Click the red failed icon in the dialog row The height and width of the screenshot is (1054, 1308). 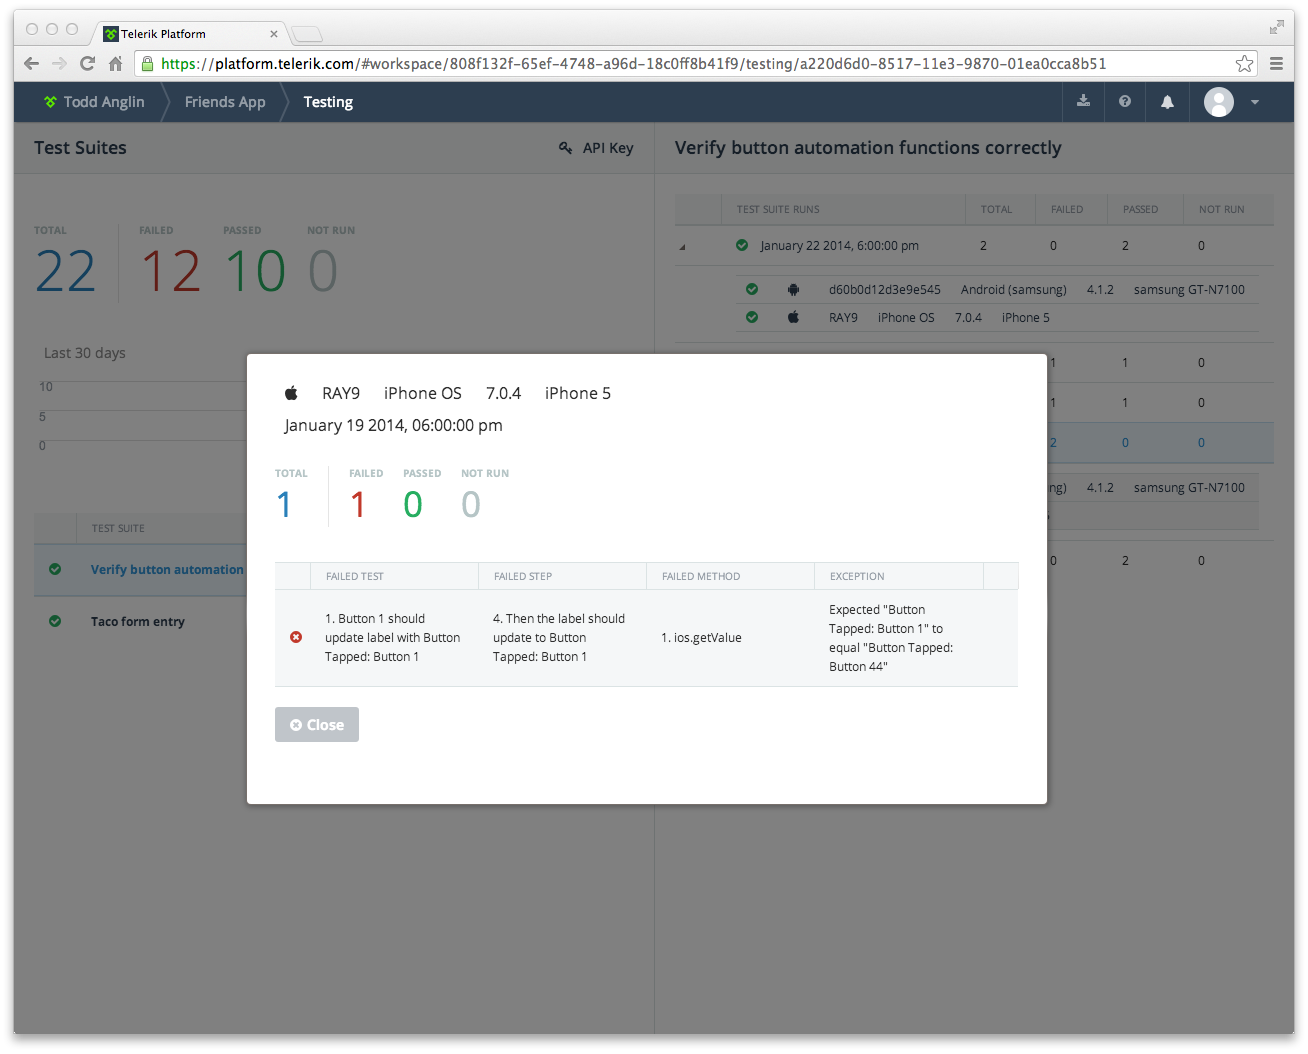[296, 637]
